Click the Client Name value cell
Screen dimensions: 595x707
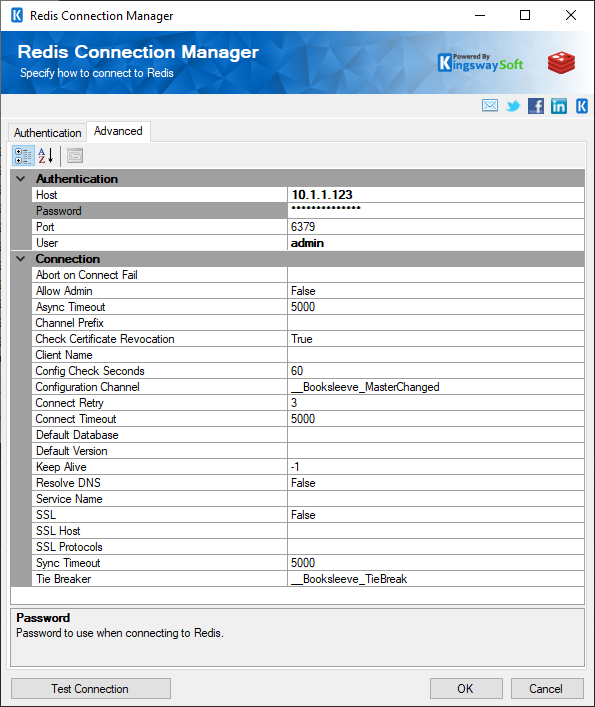436,355
